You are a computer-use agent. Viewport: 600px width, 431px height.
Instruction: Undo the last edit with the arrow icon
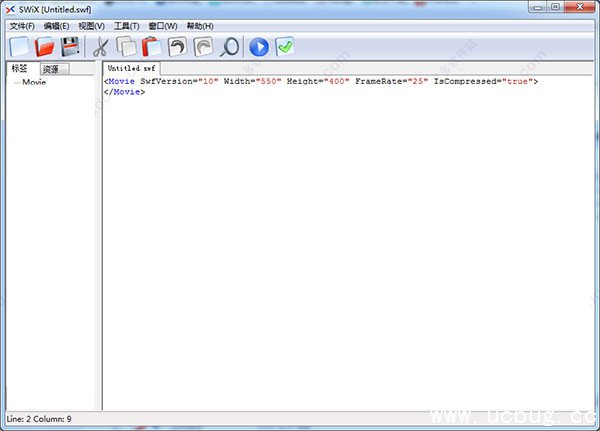(x=177, y=46)
